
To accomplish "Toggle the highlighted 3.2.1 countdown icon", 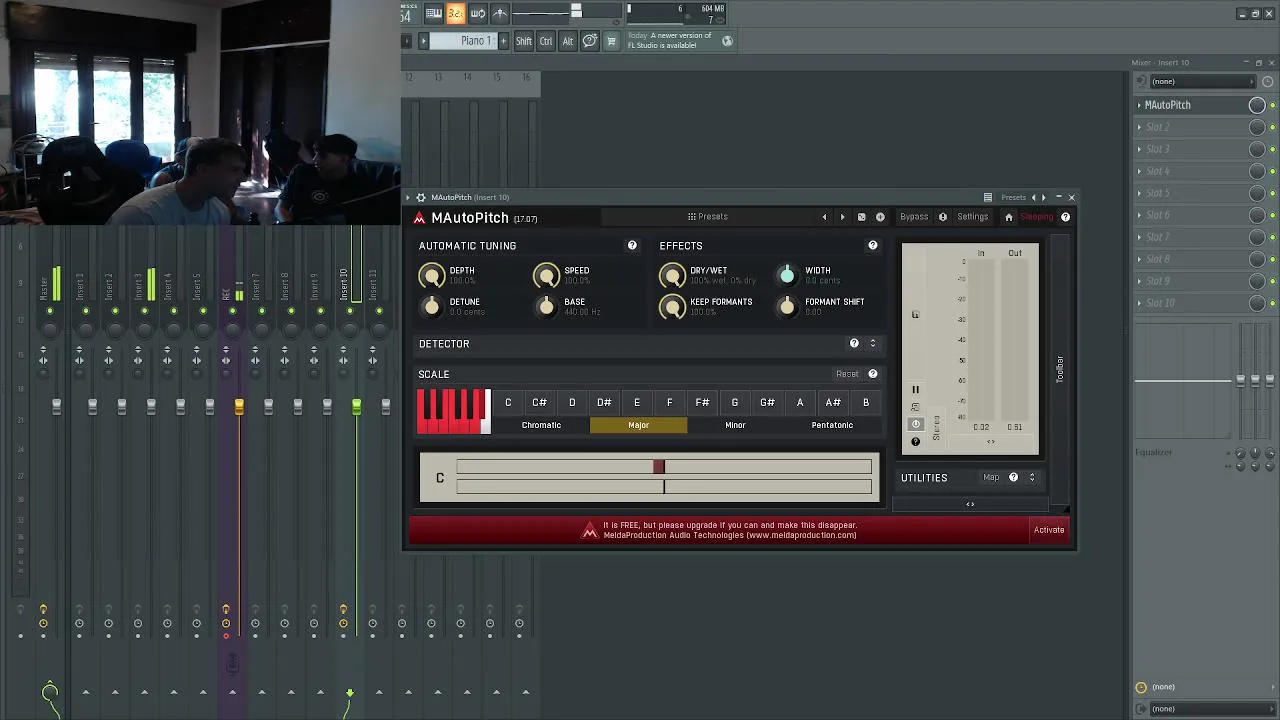I will [x=455, y=13].
